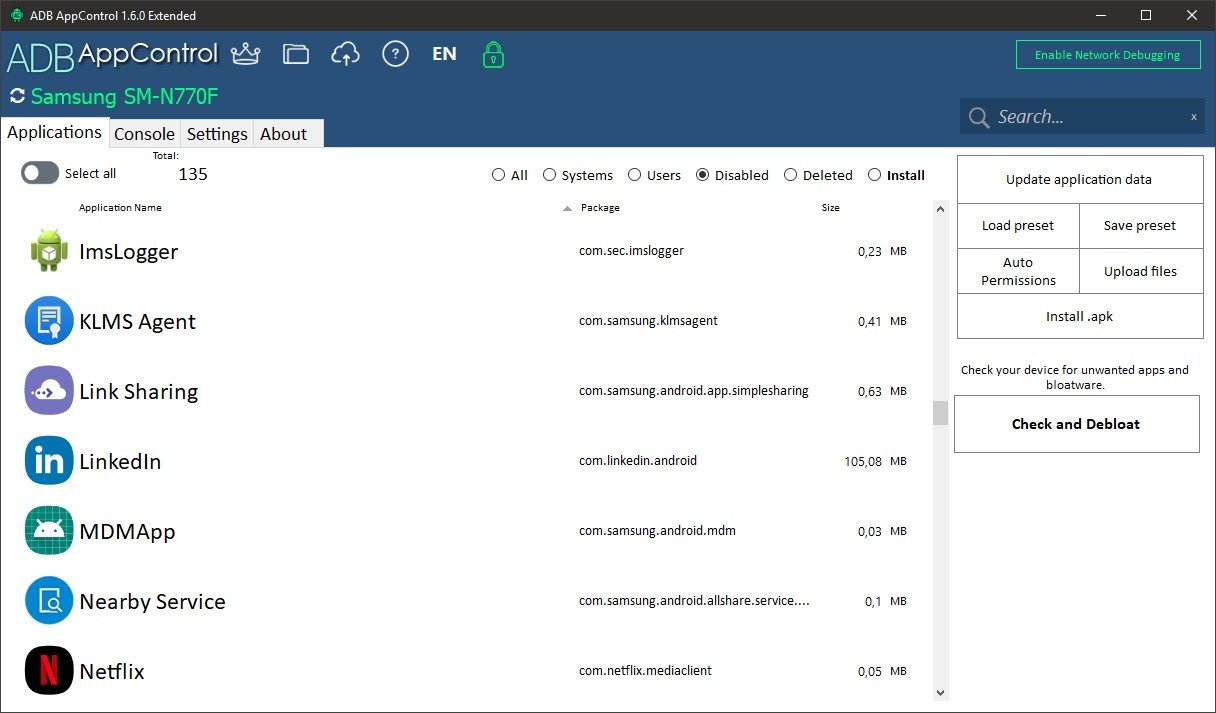Click the ADB AppControl logo
Screen dimensions: 1216x713
point(112,55)
